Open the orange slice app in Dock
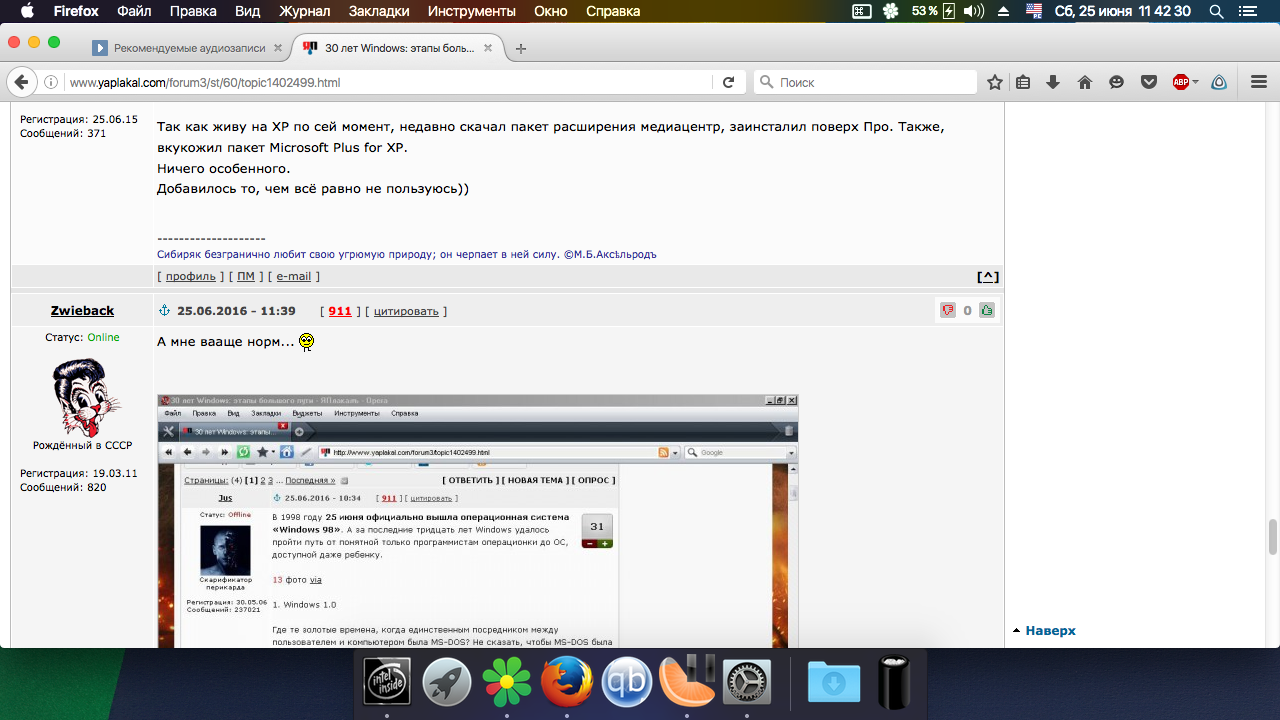This screenshot has width=1280, height=720. (687, 680)
